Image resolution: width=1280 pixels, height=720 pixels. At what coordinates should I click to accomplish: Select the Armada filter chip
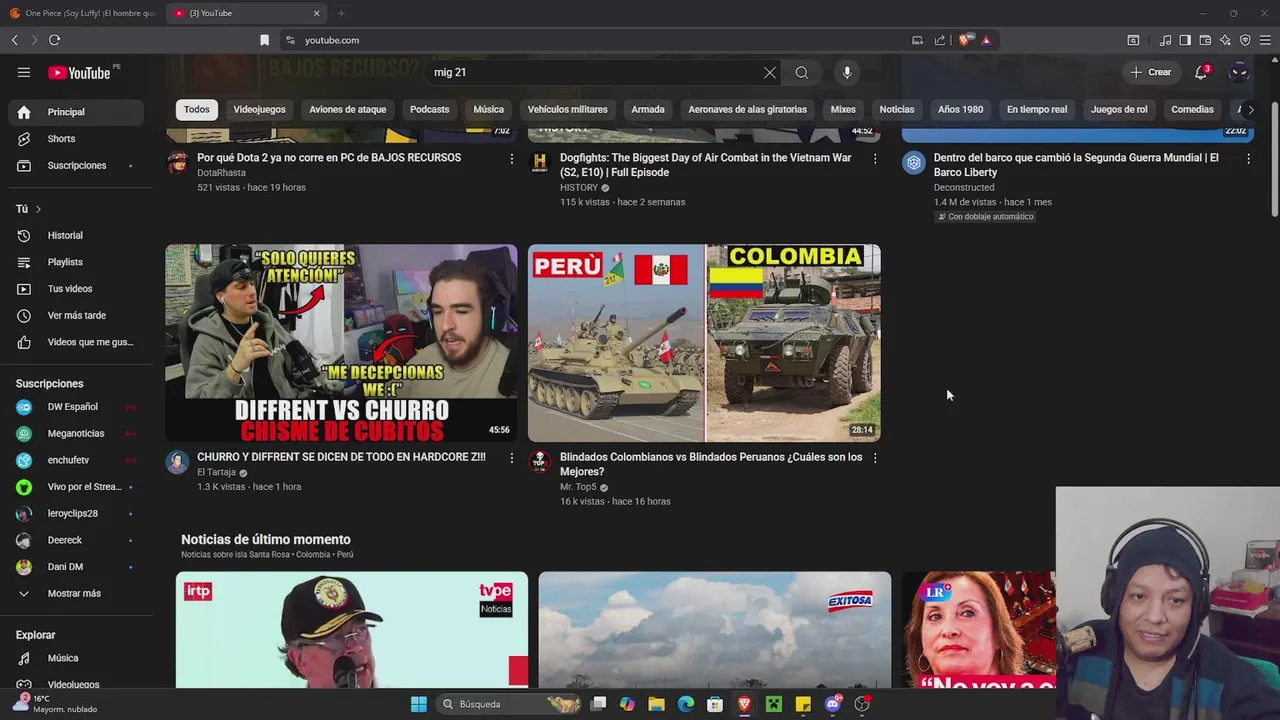(648, 109)
